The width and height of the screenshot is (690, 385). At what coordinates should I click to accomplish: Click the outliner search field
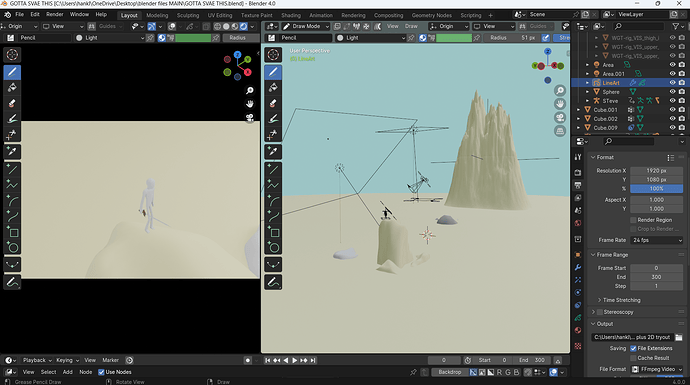point(639,26)
